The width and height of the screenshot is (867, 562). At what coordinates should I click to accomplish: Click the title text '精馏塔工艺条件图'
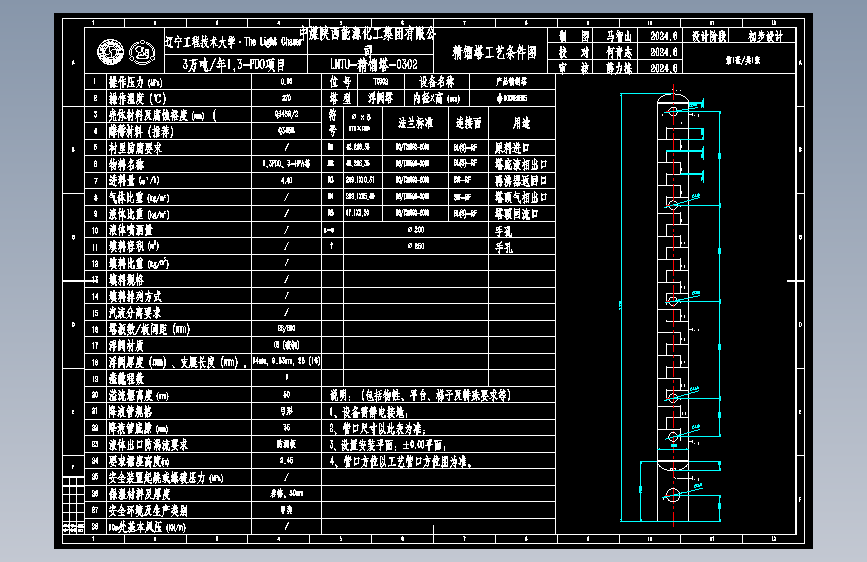494,53
